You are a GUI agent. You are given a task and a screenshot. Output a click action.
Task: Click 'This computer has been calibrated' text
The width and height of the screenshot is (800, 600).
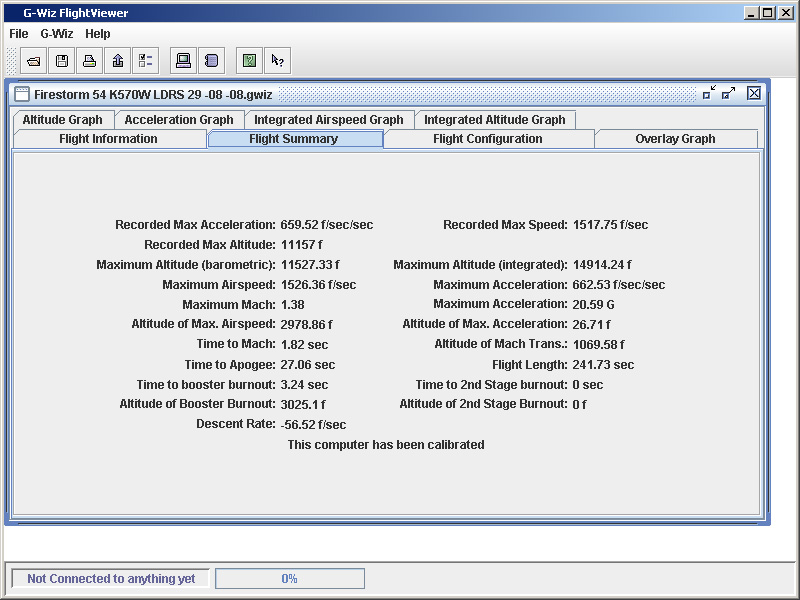[386, 445]
